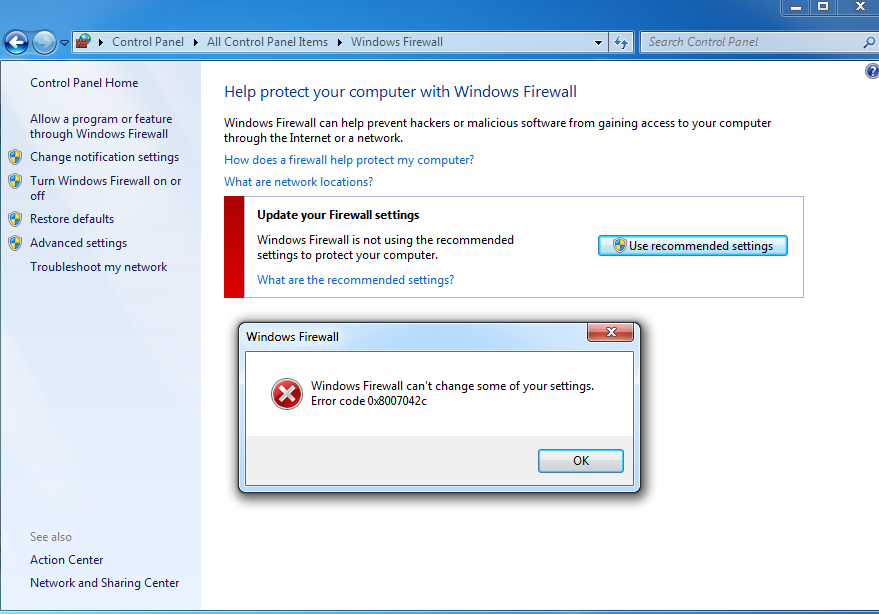The image size is (879, 614).
Task: Click the shield icon beside Change notification settings
Action: (x=15, y=157)
